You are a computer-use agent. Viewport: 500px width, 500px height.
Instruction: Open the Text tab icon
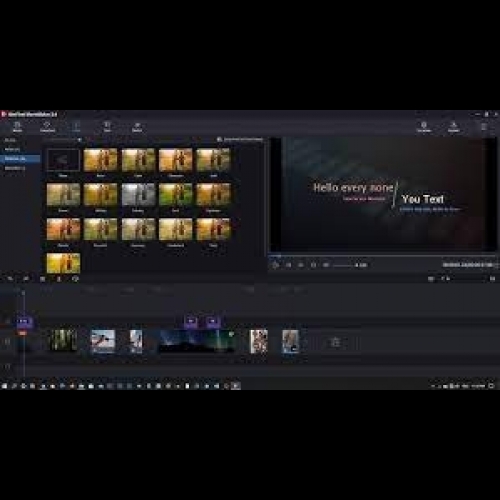click(107, 127)
